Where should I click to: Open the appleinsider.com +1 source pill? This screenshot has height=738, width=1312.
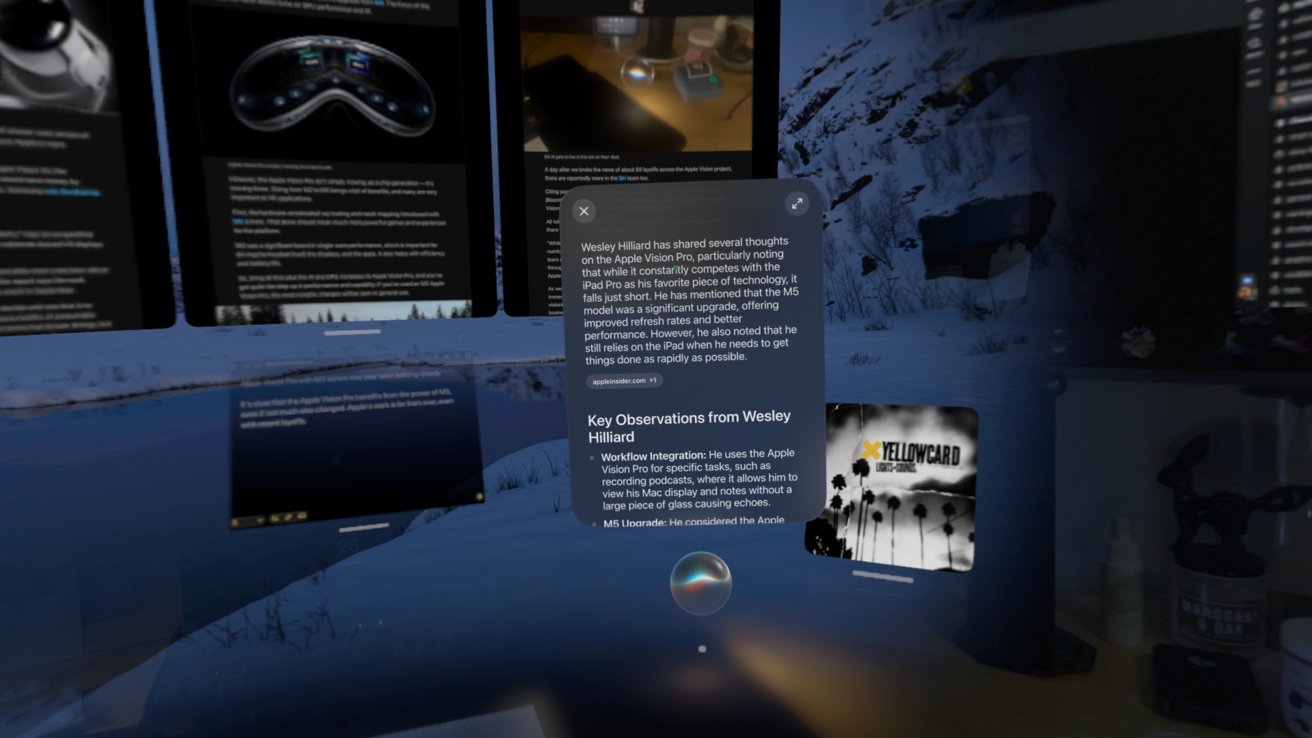624,381
